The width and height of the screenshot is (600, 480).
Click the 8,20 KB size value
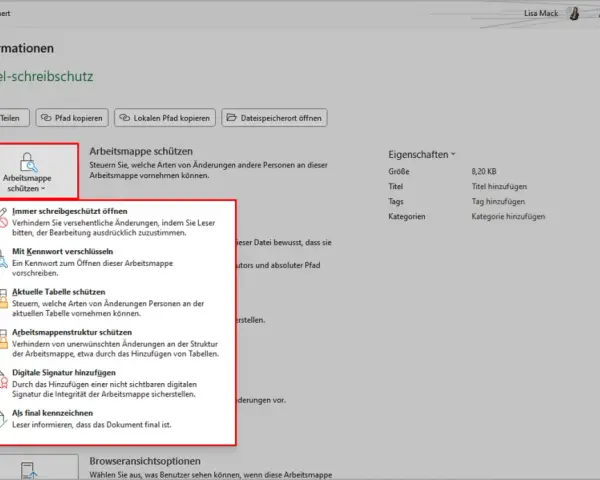pos(484,171)
